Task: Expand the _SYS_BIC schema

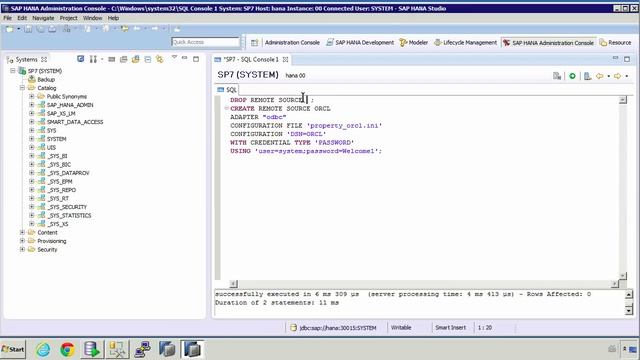Action: click(31, 164)
